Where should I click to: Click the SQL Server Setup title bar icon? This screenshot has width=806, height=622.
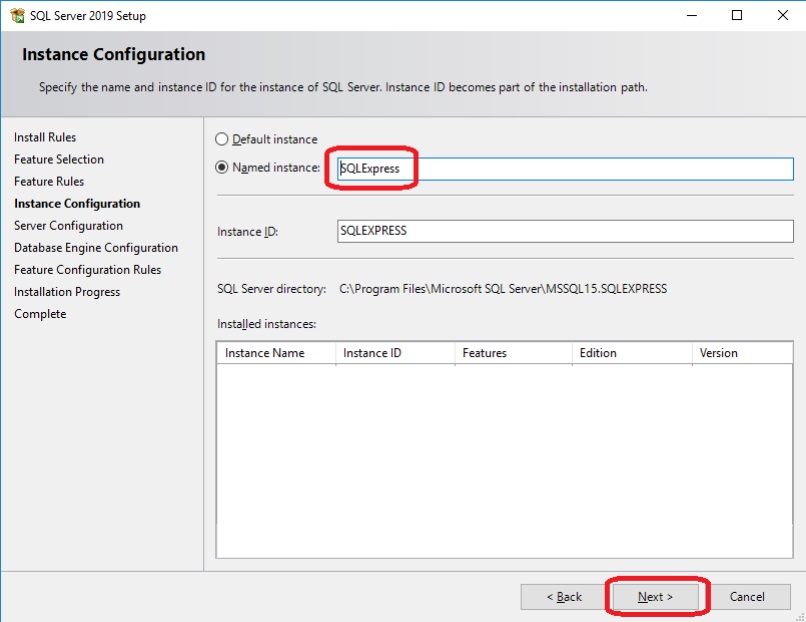pos(17,16)
